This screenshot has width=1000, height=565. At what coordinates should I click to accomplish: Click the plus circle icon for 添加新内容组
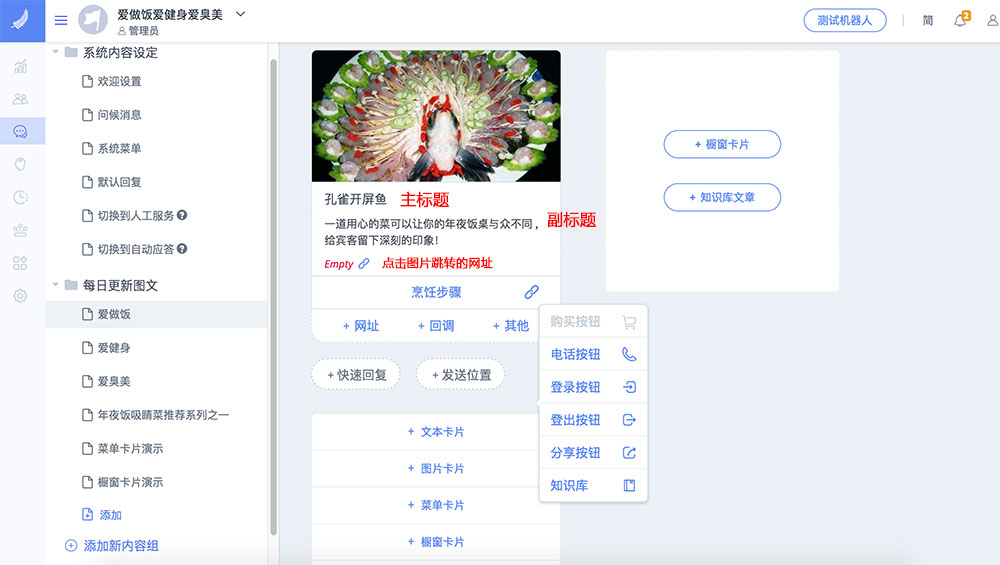point(71,546)
